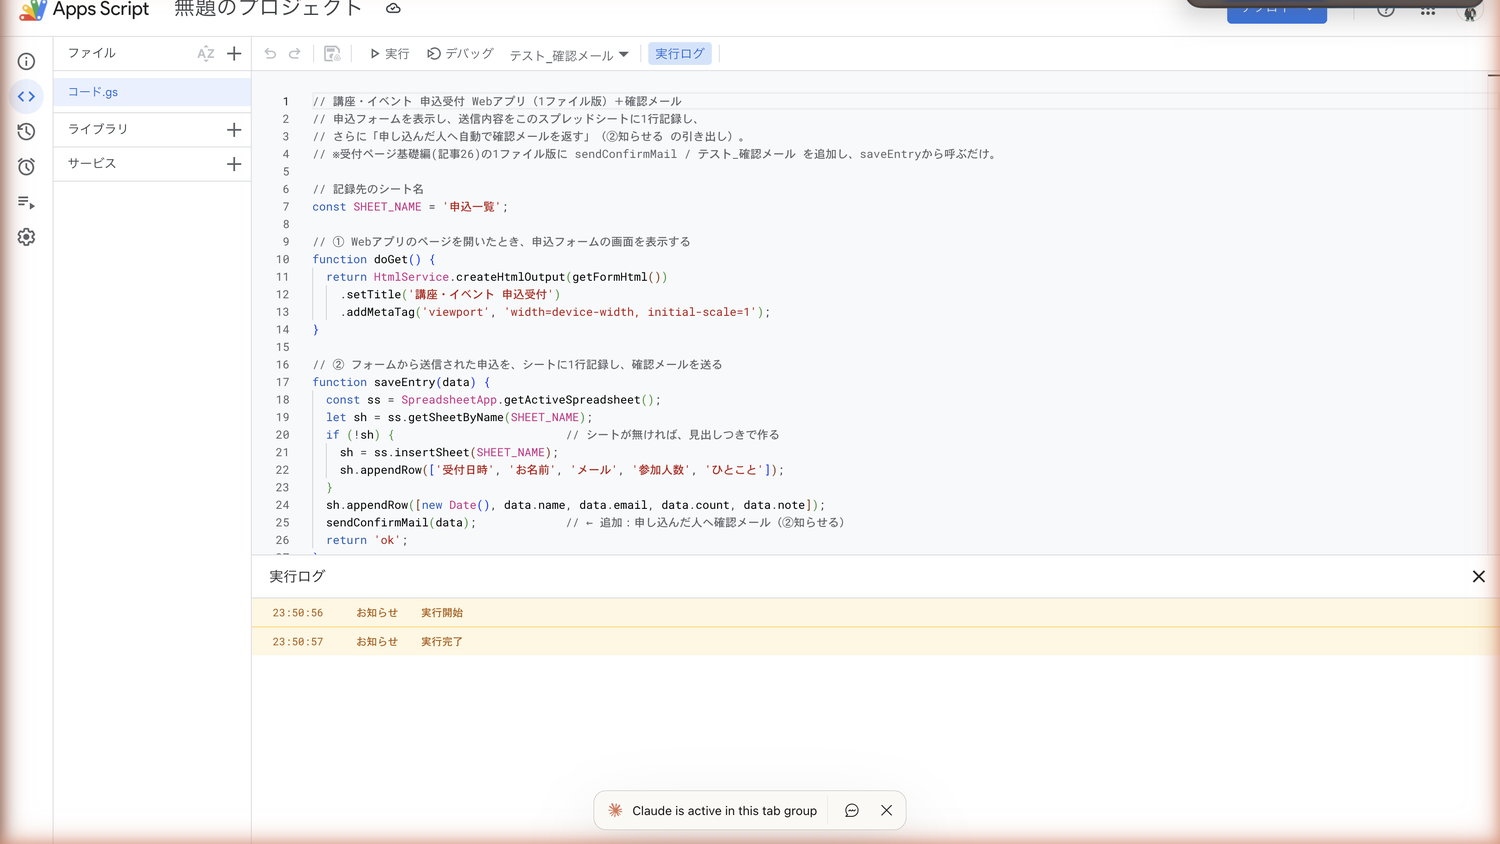Image resolution: width=1500 pixels, height=844 pixels.
Task: Click sh.appendRow header row line
Action: (562, 470)
